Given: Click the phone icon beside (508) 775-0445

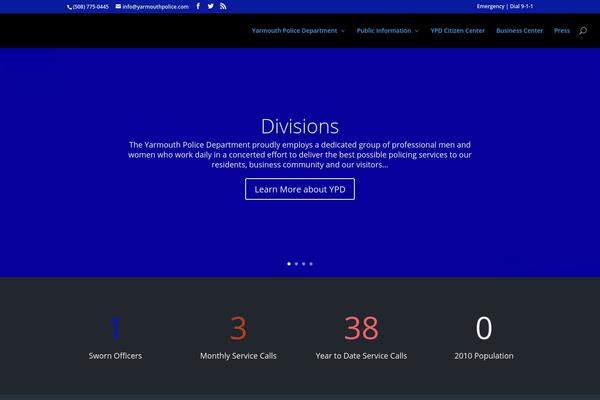Looking at the screenshot, I should click(69, 7).
